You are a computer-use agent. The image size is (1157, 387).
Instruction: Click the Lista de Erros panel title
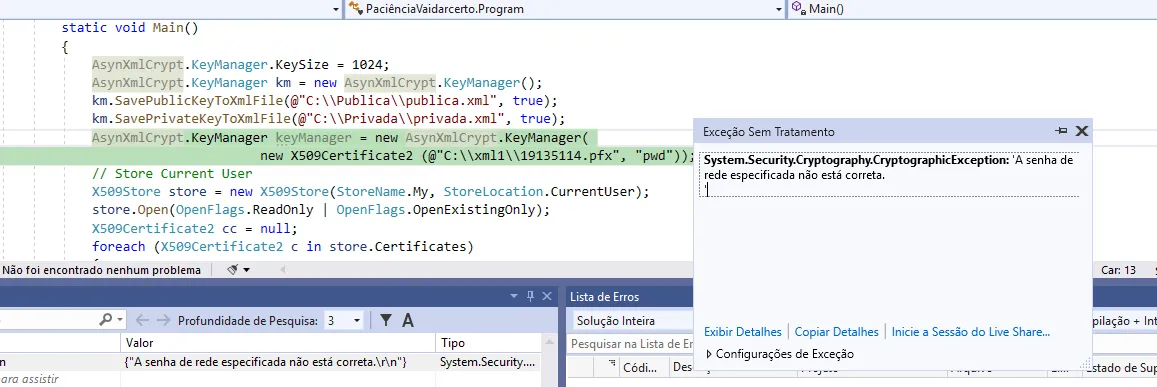[x=604, y=296]
